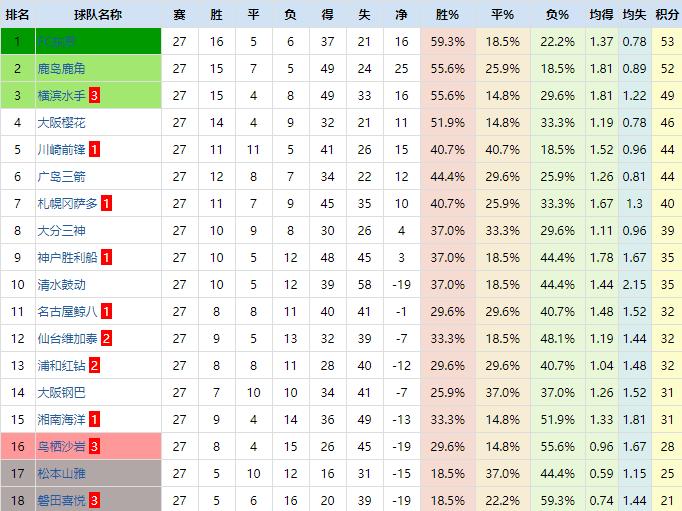This screenshot has width=682, height=511.
Task: Click the red badge beside 浦和红钻
Action: (x=94, y=365)
